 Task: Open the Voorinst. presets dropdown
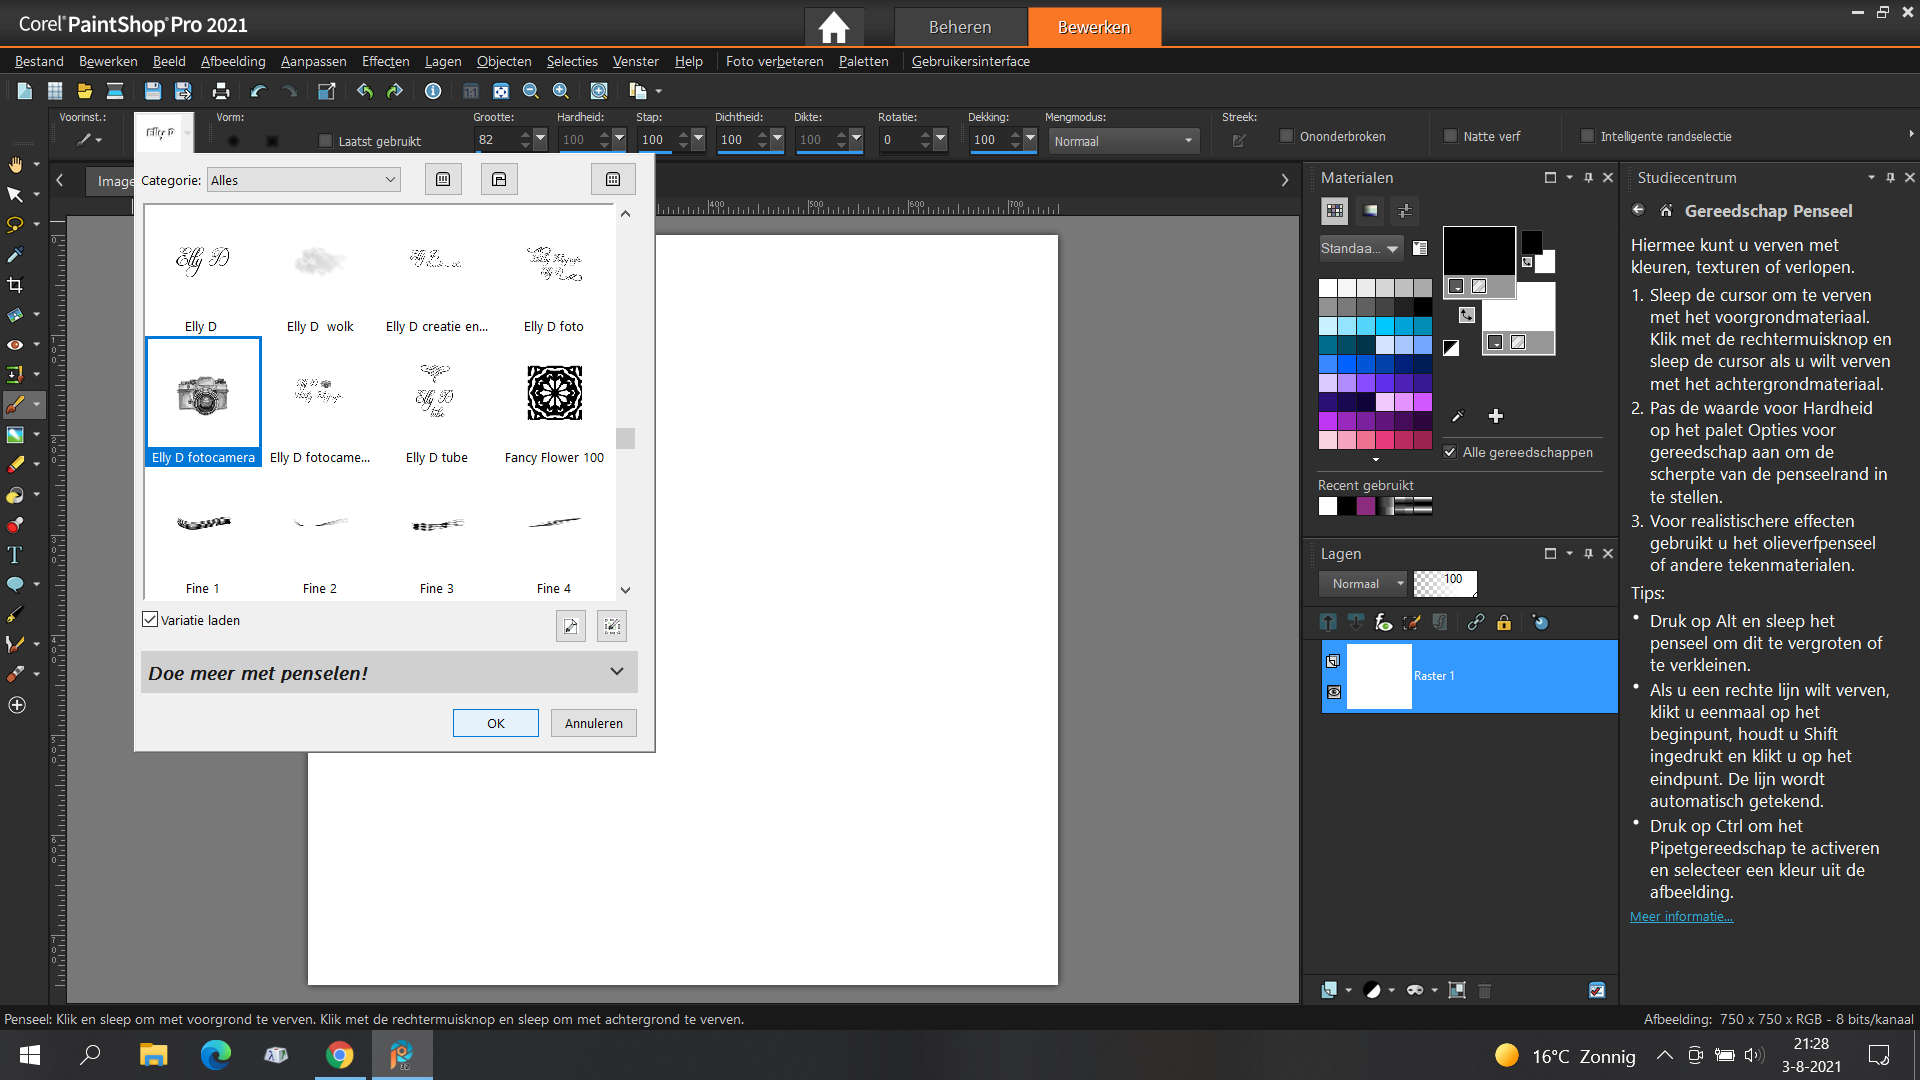(x=90, y=140)
